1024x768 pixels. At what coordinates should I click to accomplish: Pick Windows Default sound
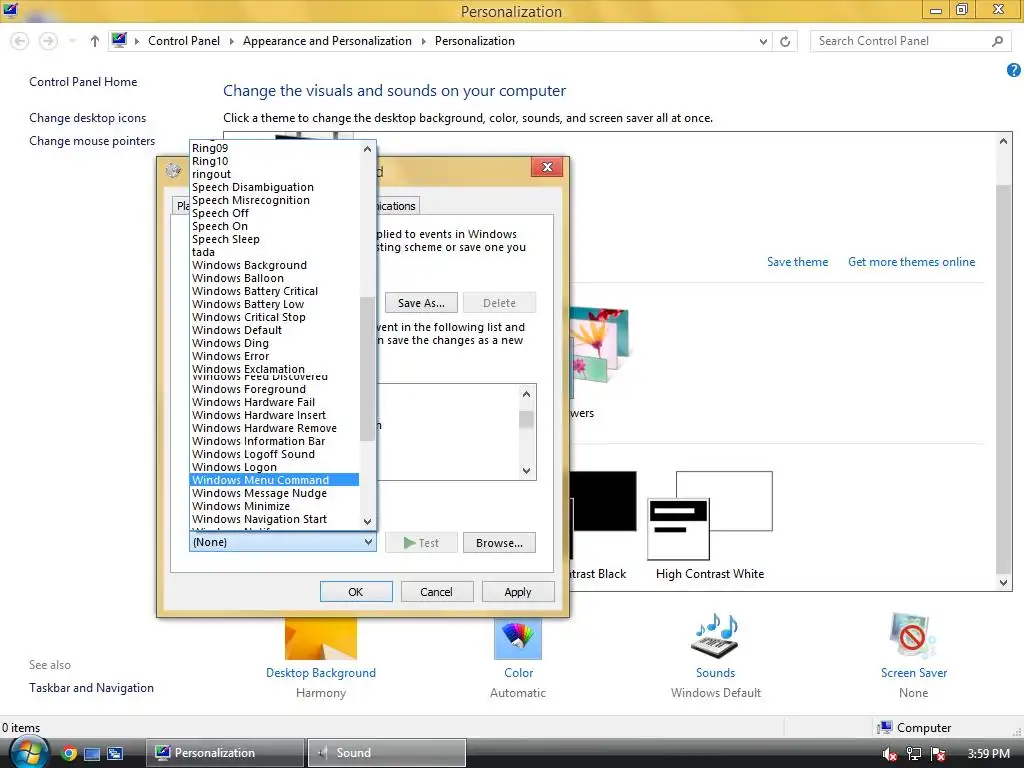pos(274,330)
